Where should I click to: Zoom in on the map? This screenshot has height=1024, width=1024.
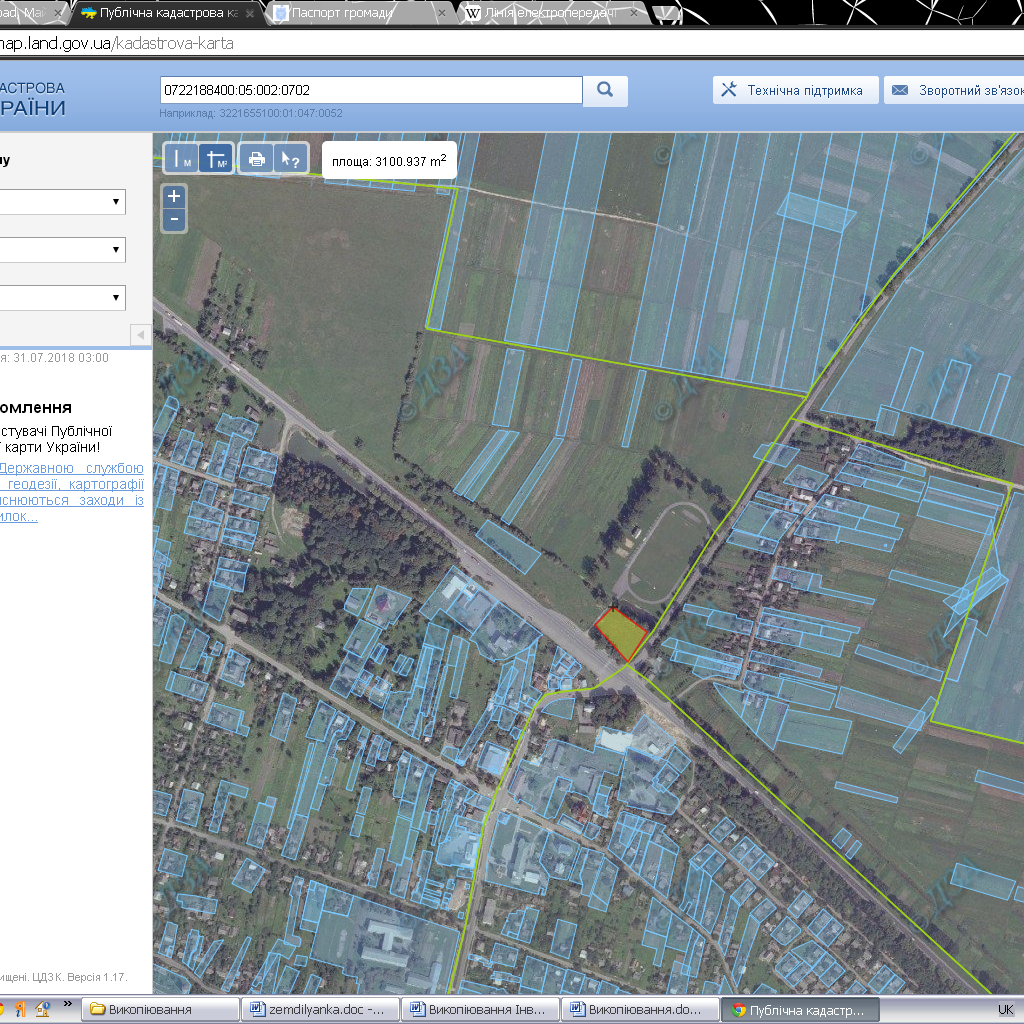pos(174,196)
